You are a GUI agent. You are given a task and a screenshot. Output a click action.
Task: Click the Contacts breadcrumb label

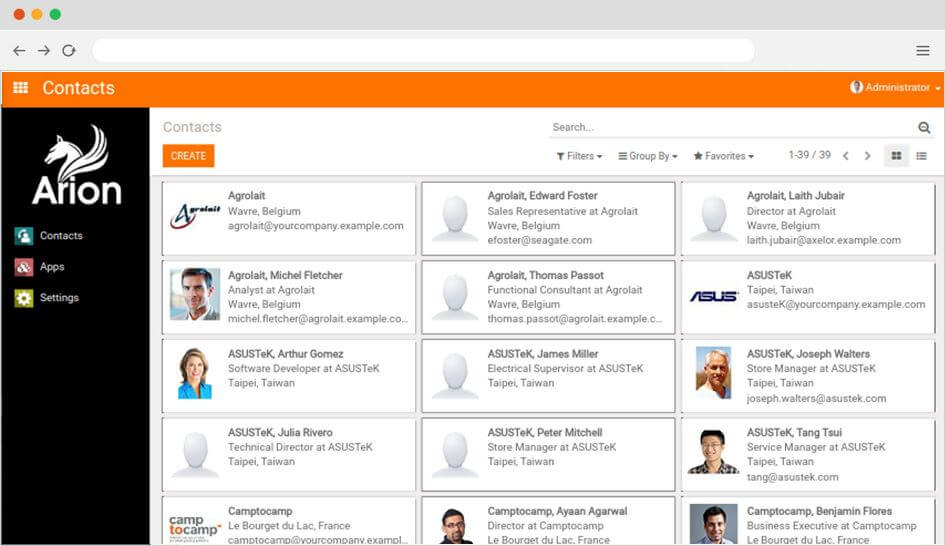pyautogui.click(x=192, y=127)
